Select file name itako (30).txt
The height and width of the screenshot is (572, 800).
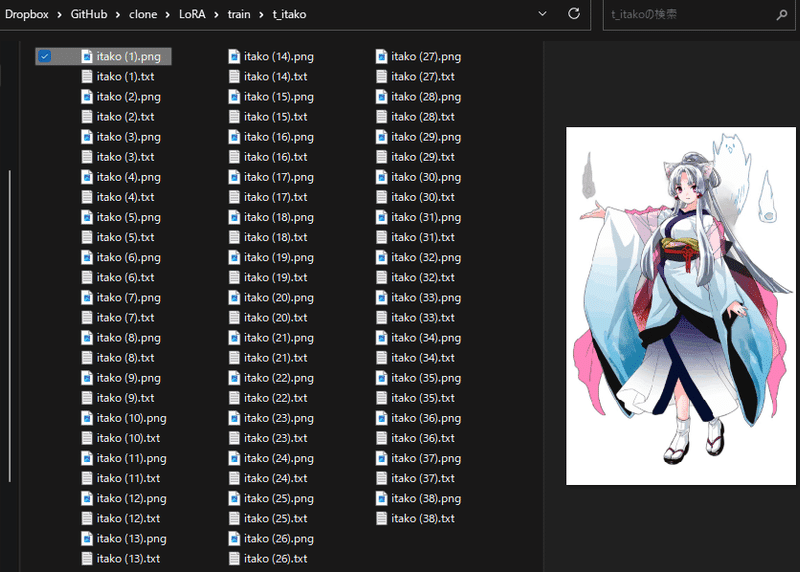(x=423, y=197)
